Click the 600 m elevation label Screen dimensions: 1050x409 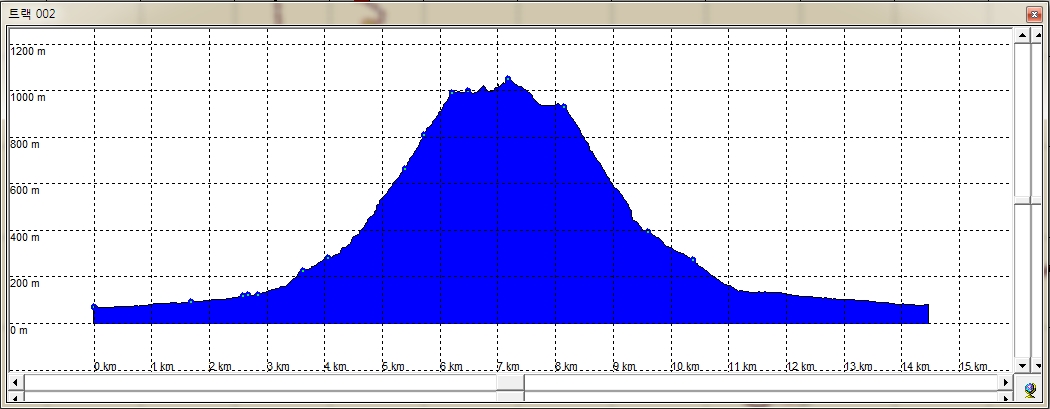click(25, 190)
